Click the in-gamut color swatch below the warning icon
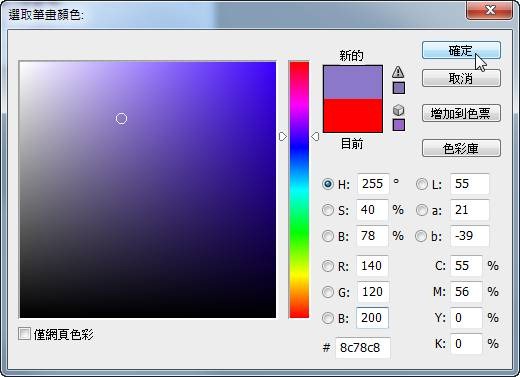This screenshot has height=377, width=520. tap(399, 88)
